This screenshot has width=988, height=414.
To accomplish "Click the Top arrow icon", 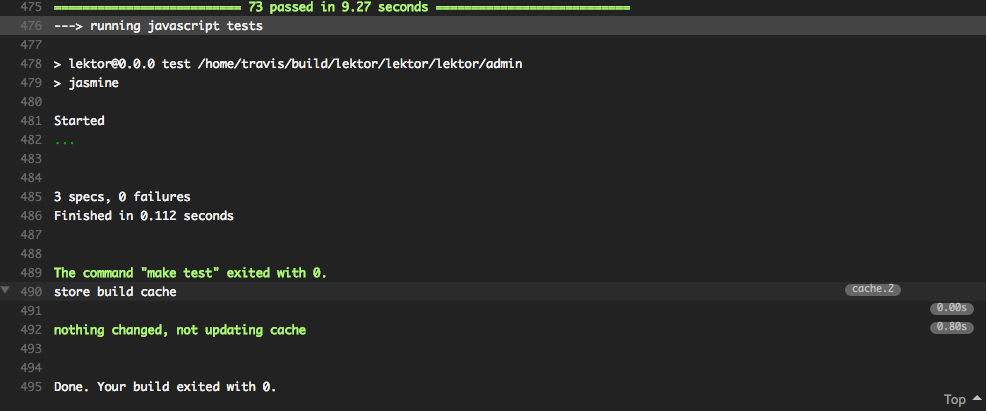I will tap(977, 398).
